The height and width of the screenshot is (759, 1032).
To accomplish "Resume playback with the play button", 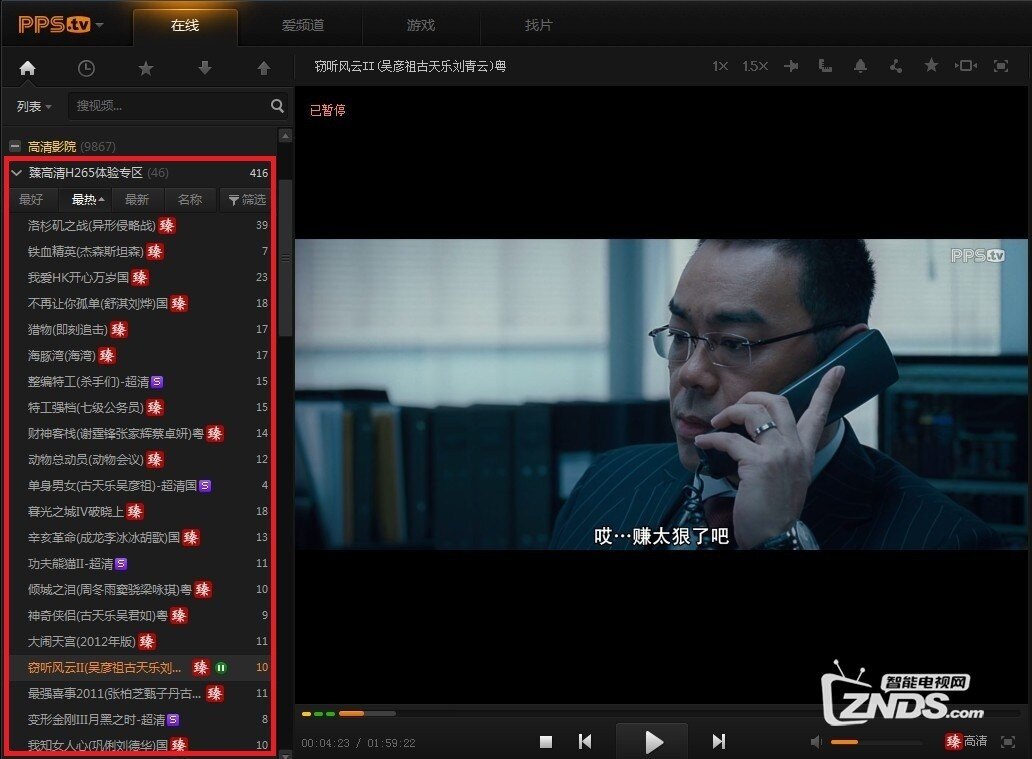I will pyautogui.click(x=652, y=742).
